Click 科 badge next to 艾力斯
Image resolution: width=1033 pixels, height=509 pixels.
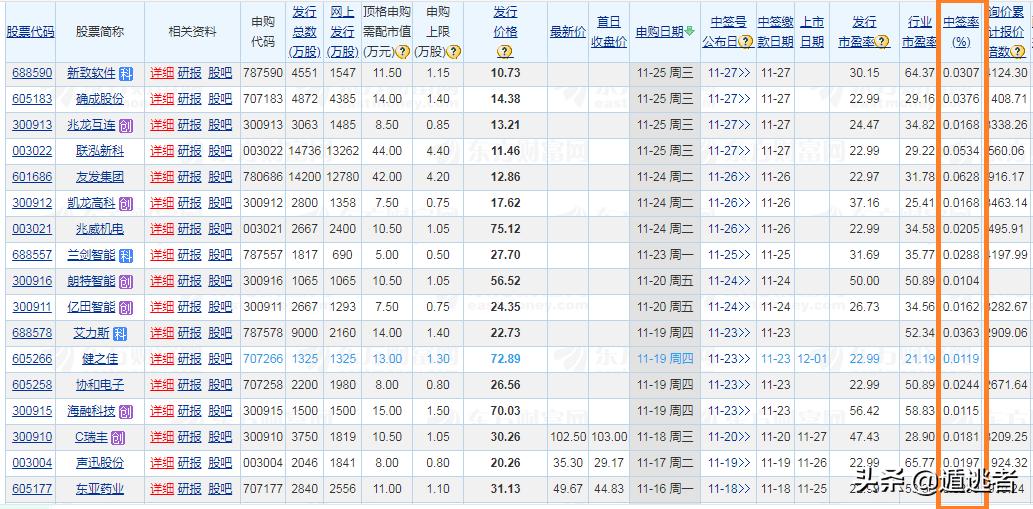(119, 334)
